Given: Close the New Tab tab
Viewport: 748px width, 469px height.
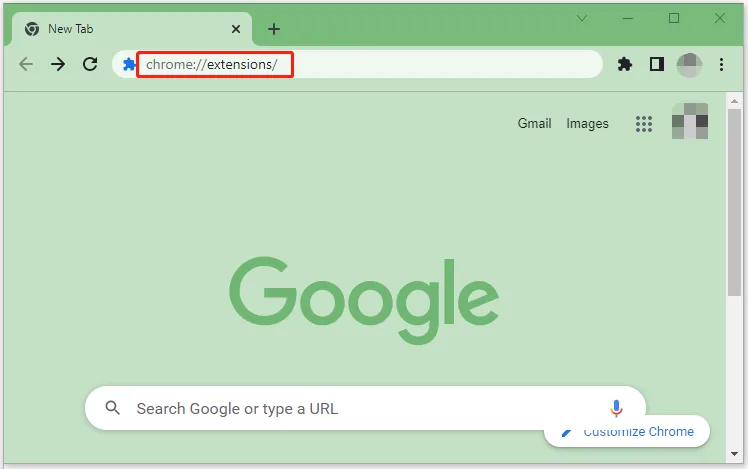Looking at the screenshot, I should point(236,29).
